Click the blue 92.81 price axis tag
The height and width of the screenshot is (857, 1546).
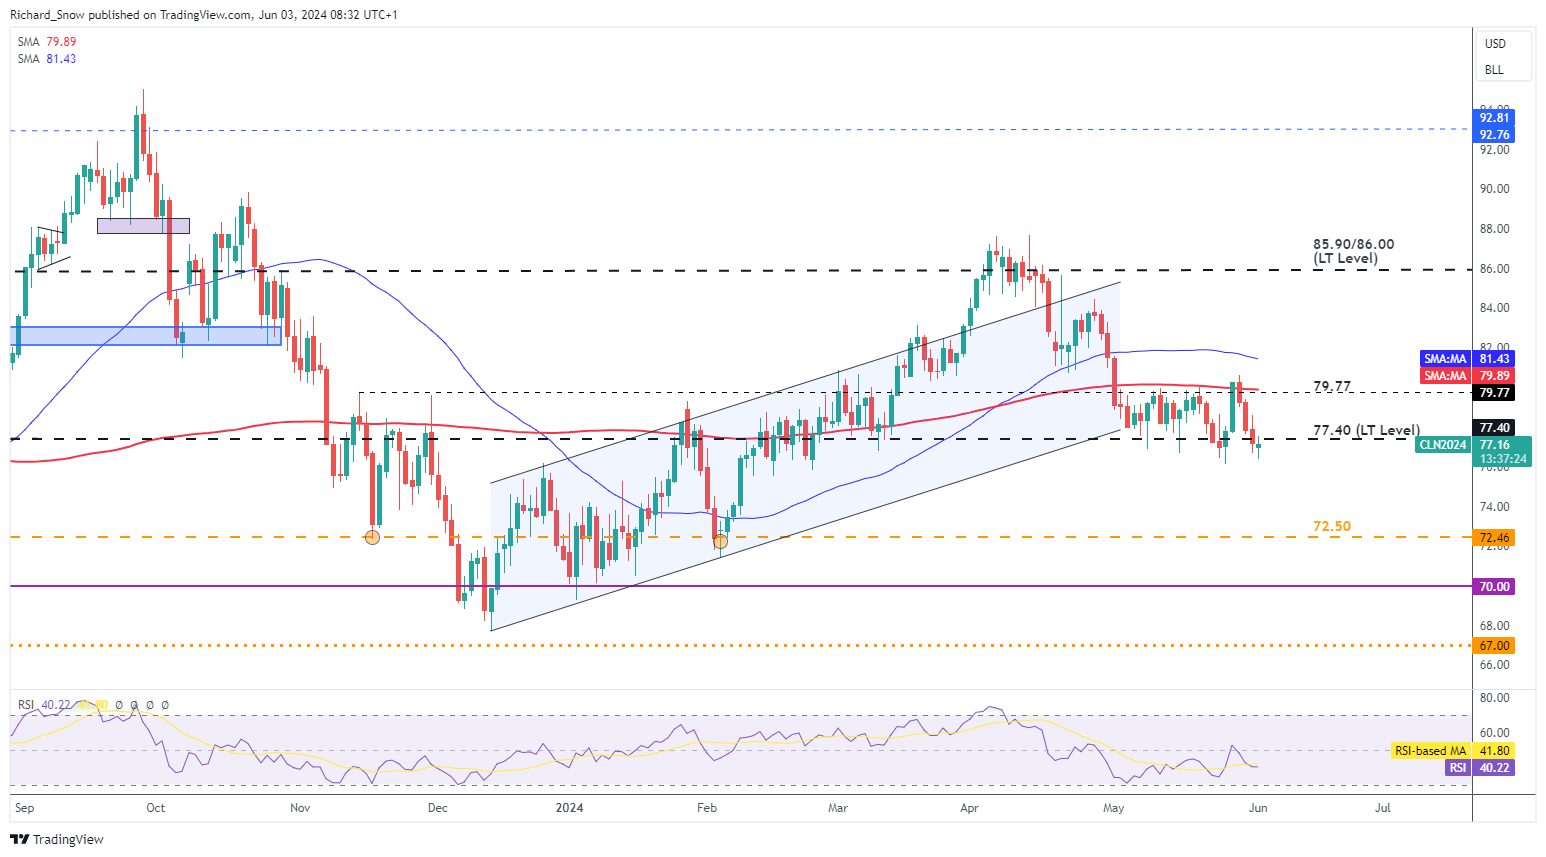point(1494,118)
